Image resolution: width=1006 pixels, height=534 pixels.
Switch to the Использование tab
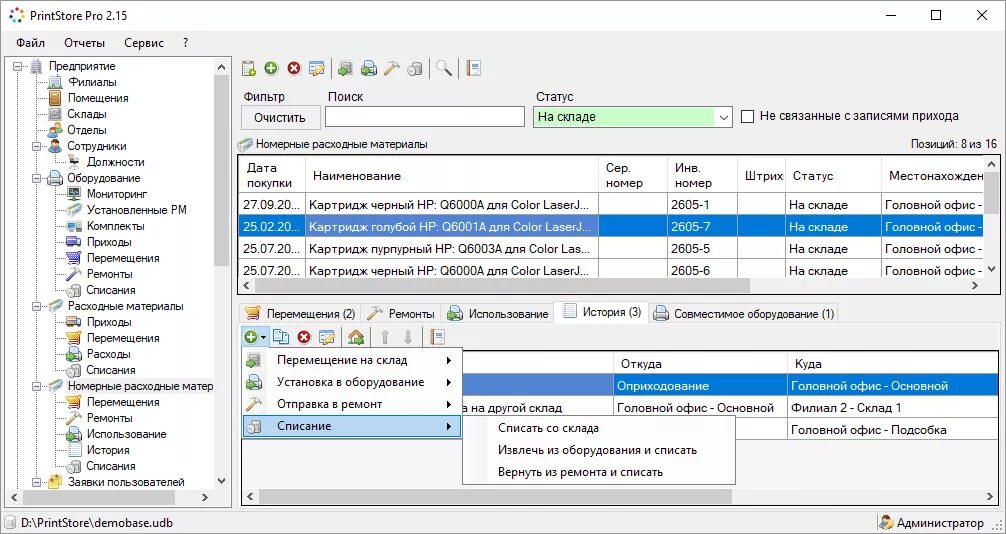[497, 314]
